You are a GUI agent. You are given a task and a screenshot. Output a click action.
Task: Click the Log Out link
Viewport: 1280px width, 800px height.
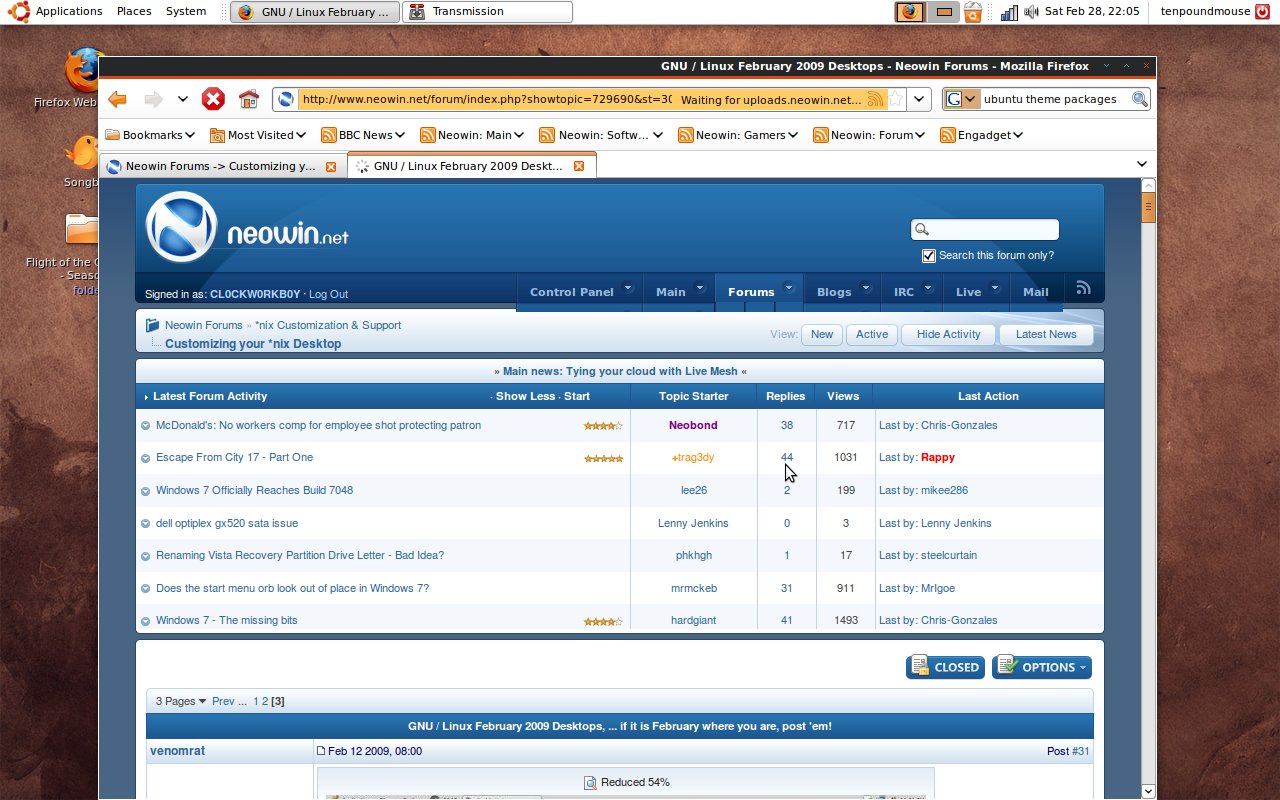[328, 294]
